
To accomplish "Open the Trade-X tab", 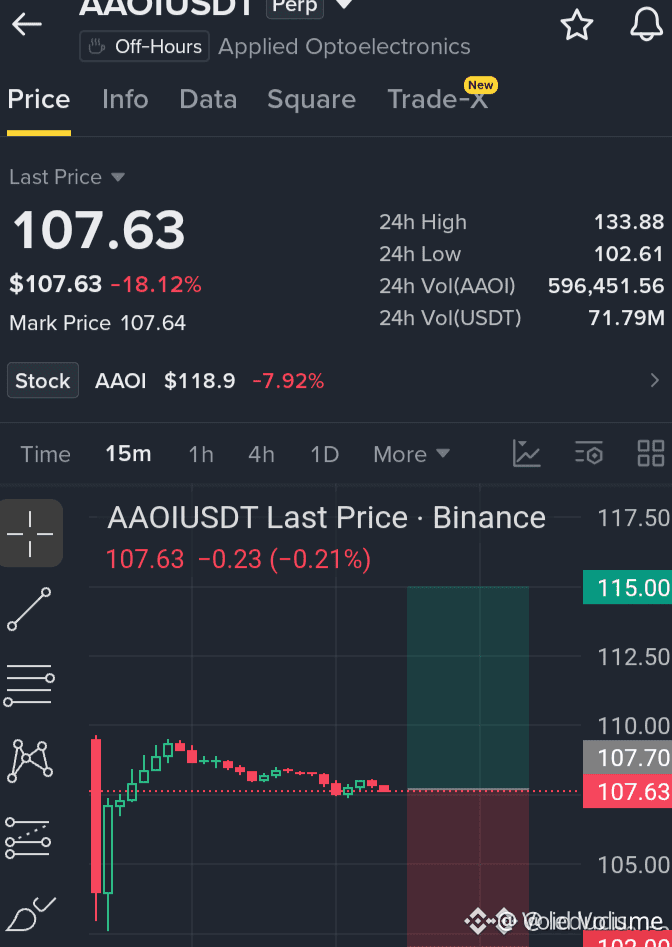I will (438, 100).
